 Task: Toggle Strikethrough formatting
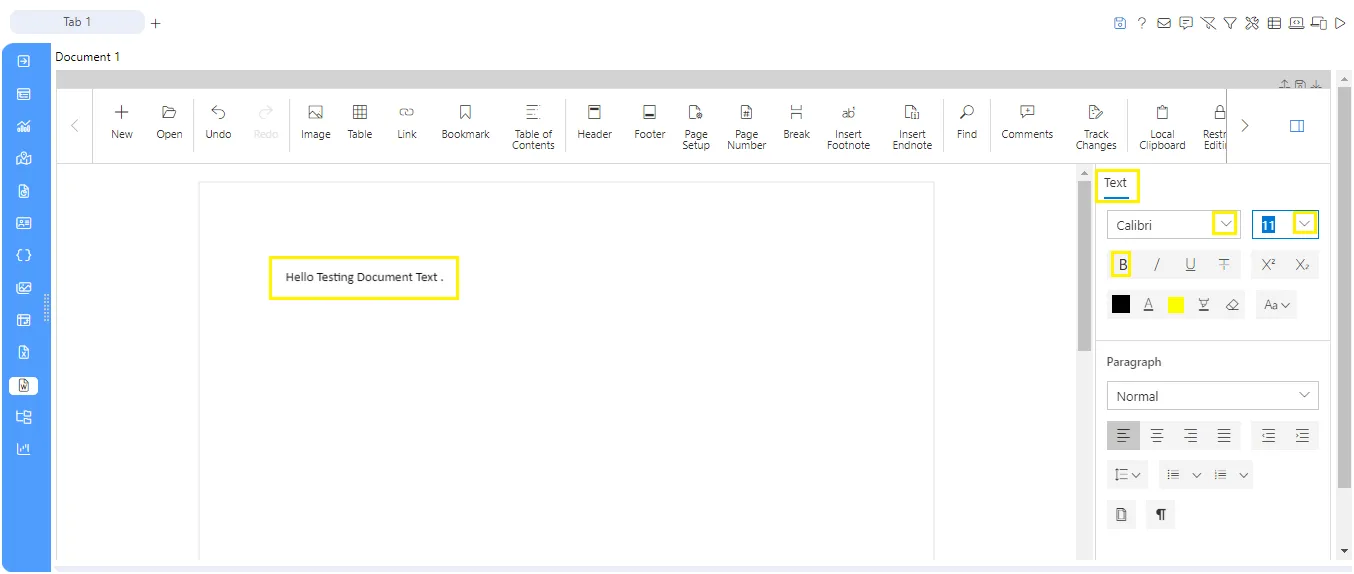(1224, 265)
